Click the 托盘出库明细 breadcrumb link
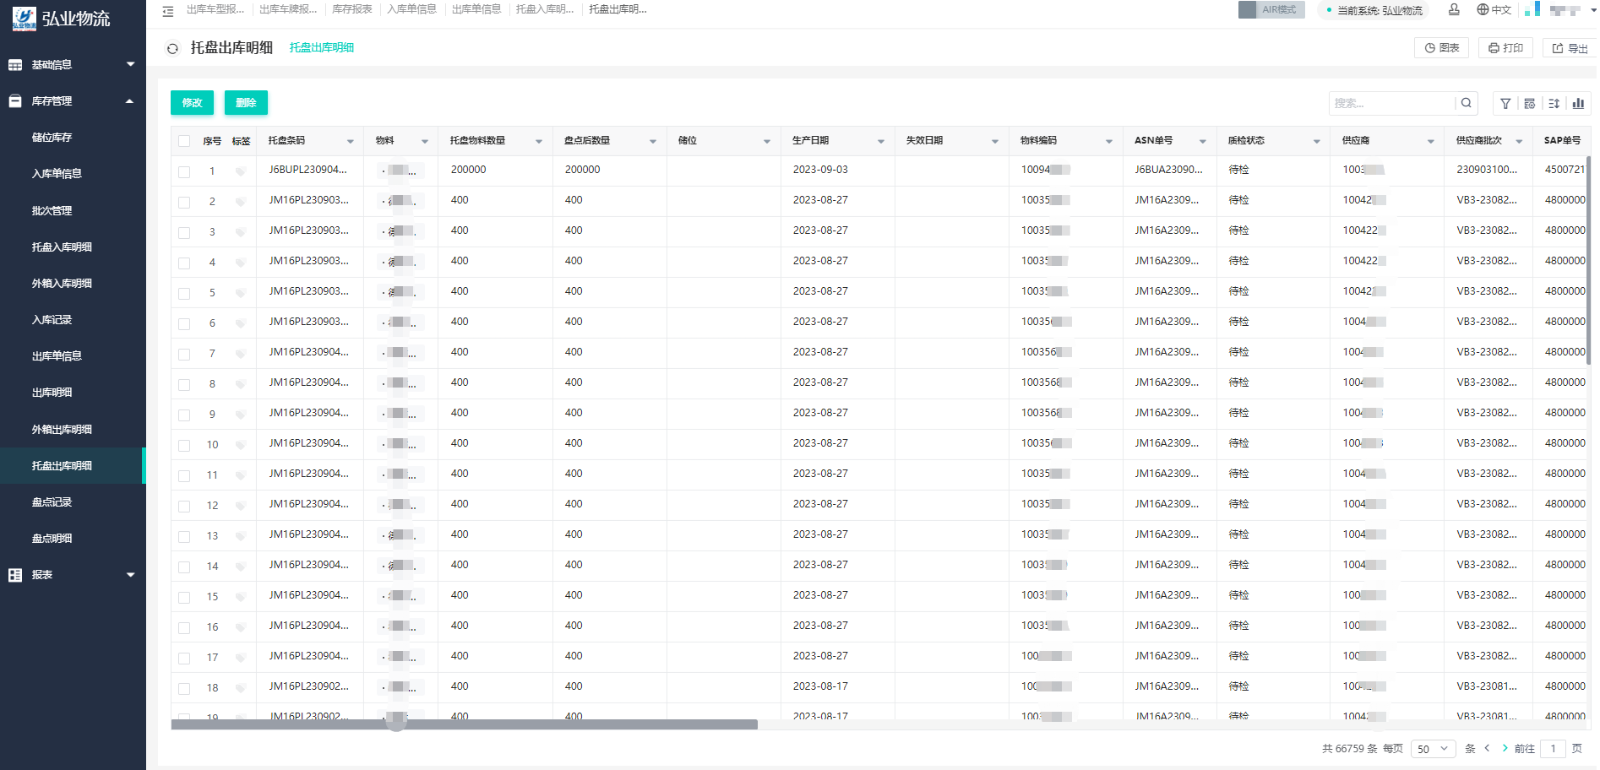1600x770 pixels. [x=321, y=47]
